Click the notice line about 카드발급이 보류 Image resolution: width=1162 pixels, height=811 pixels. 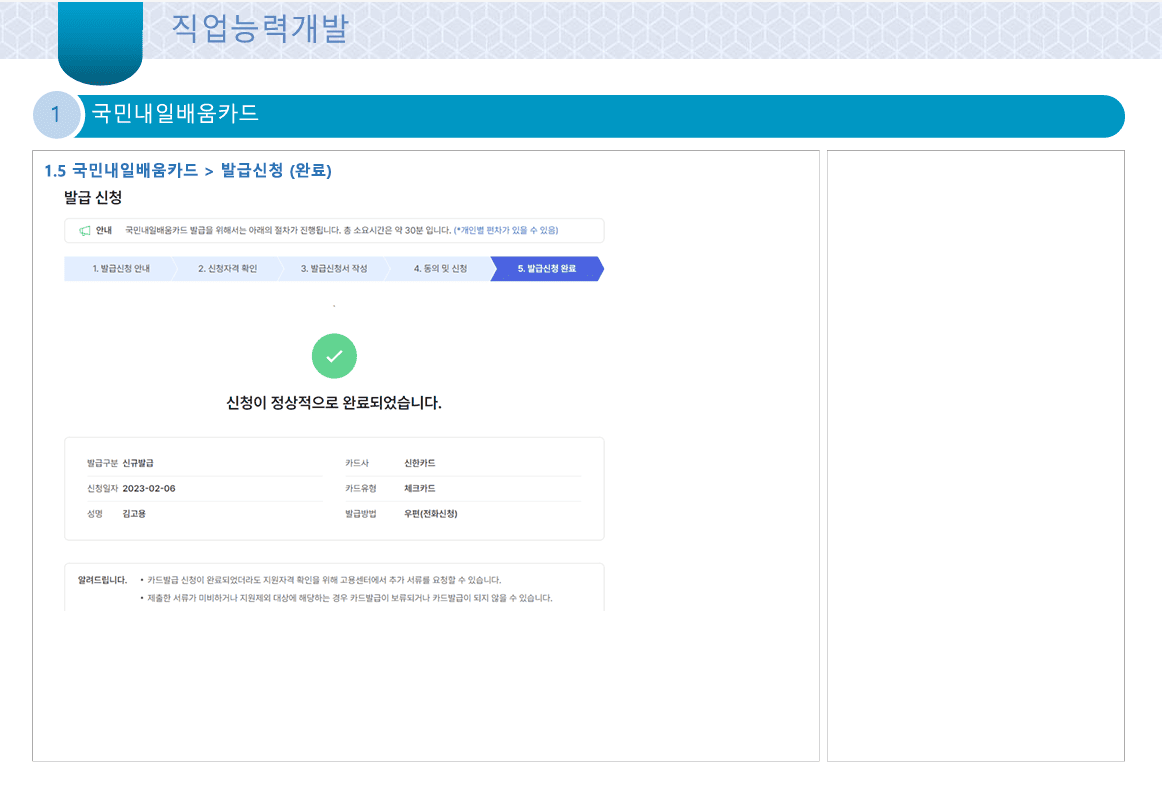tap(349, 598)
